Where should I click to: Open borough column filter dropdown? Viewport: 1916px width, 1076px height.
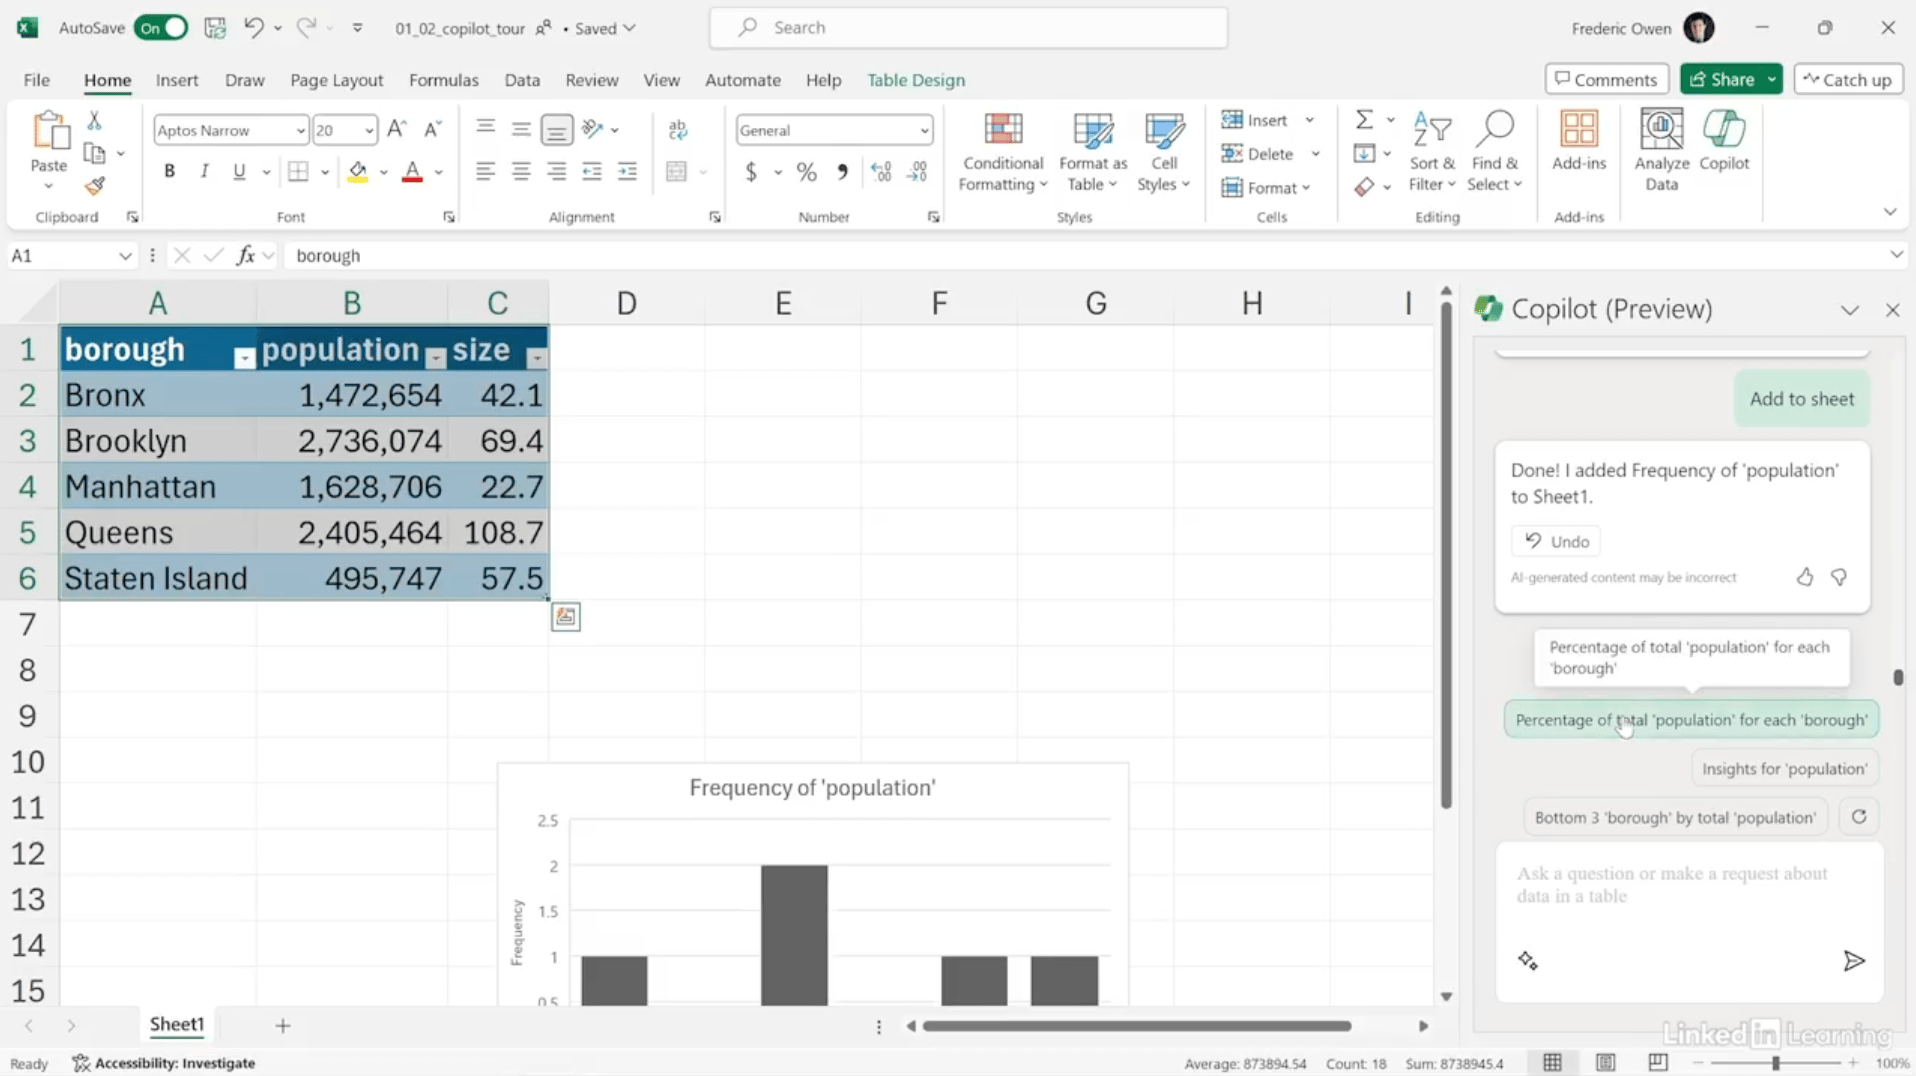pyautogui.click(x=244, y=358)
